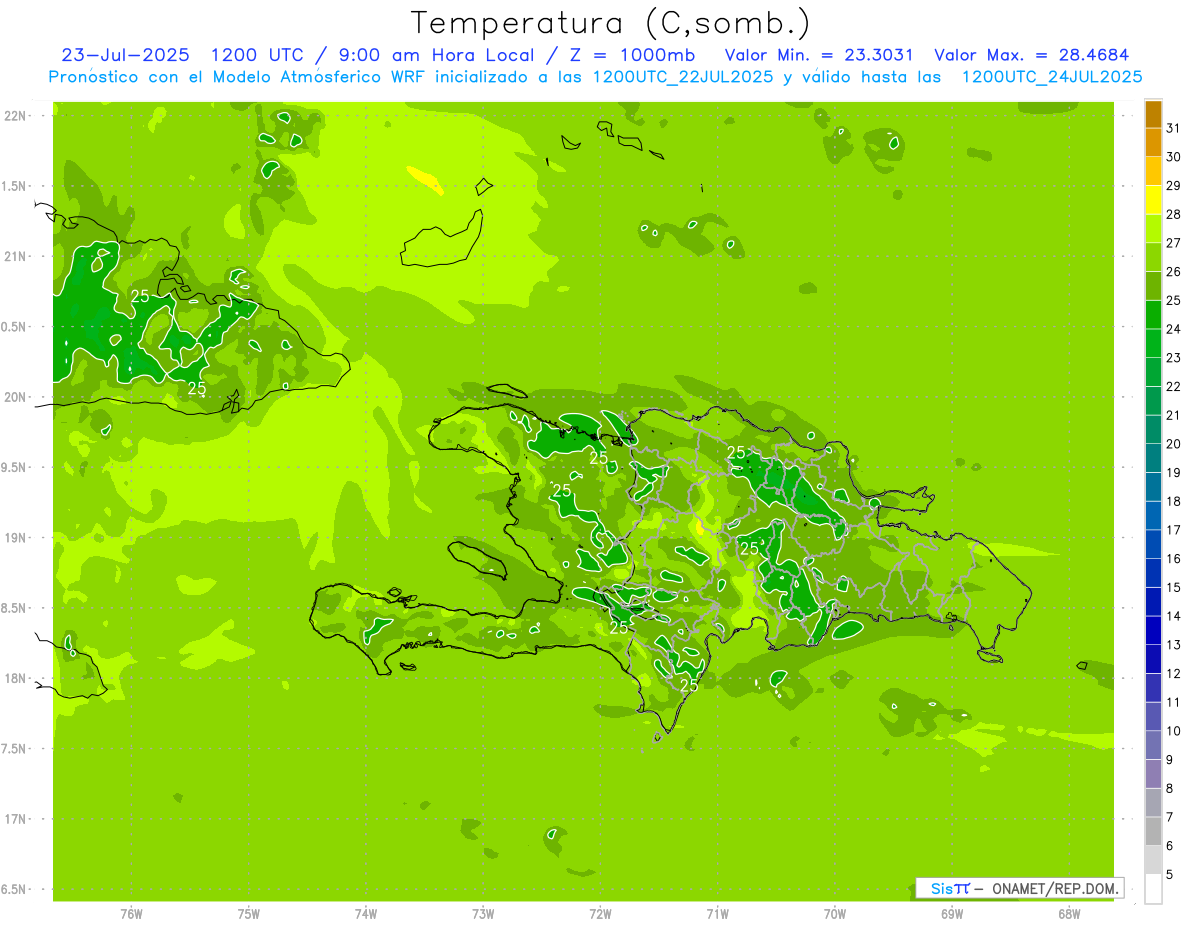1200x927 pixels.
Task: Click the latitude axis label "9.5N"
Action: tap(15, 468)
